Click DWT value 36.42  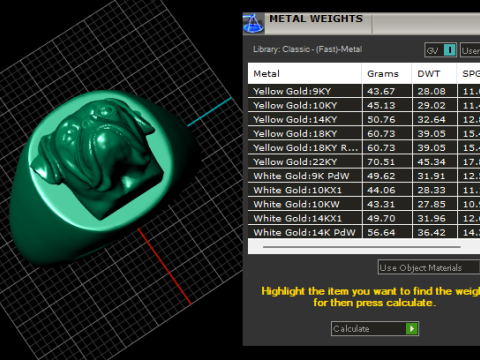point(432,232)
